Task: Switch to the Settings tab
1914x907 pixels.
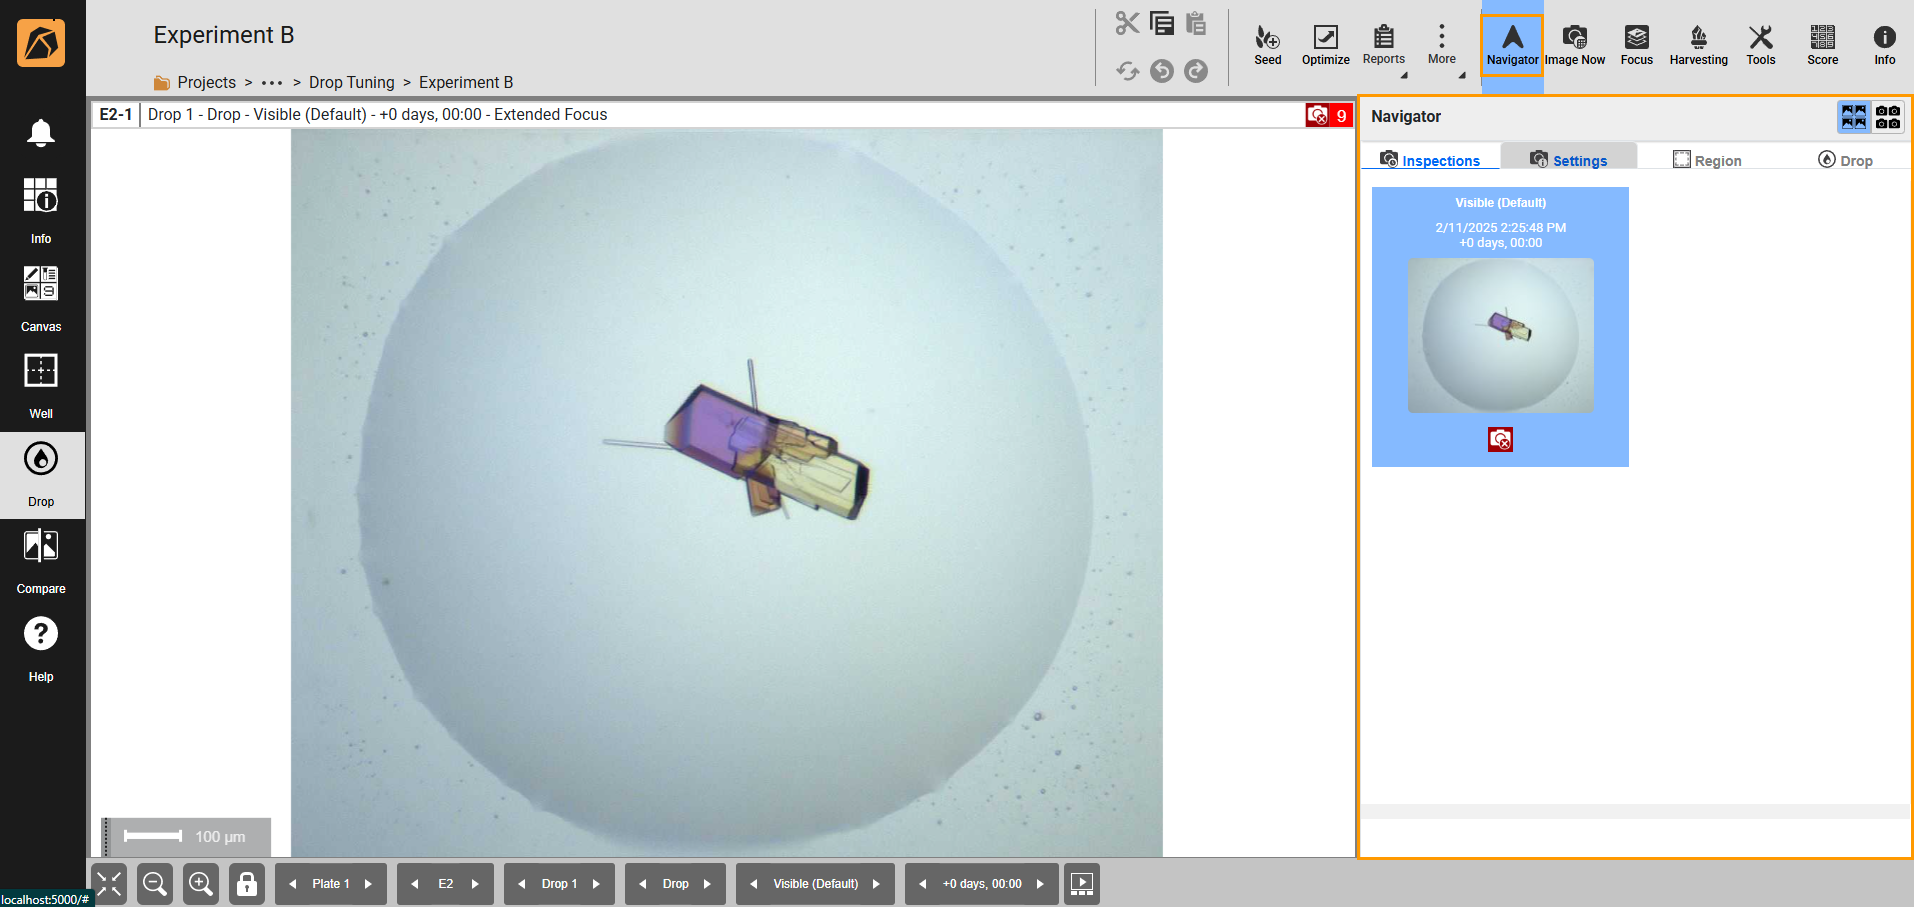Action: tap(1569, 160)
